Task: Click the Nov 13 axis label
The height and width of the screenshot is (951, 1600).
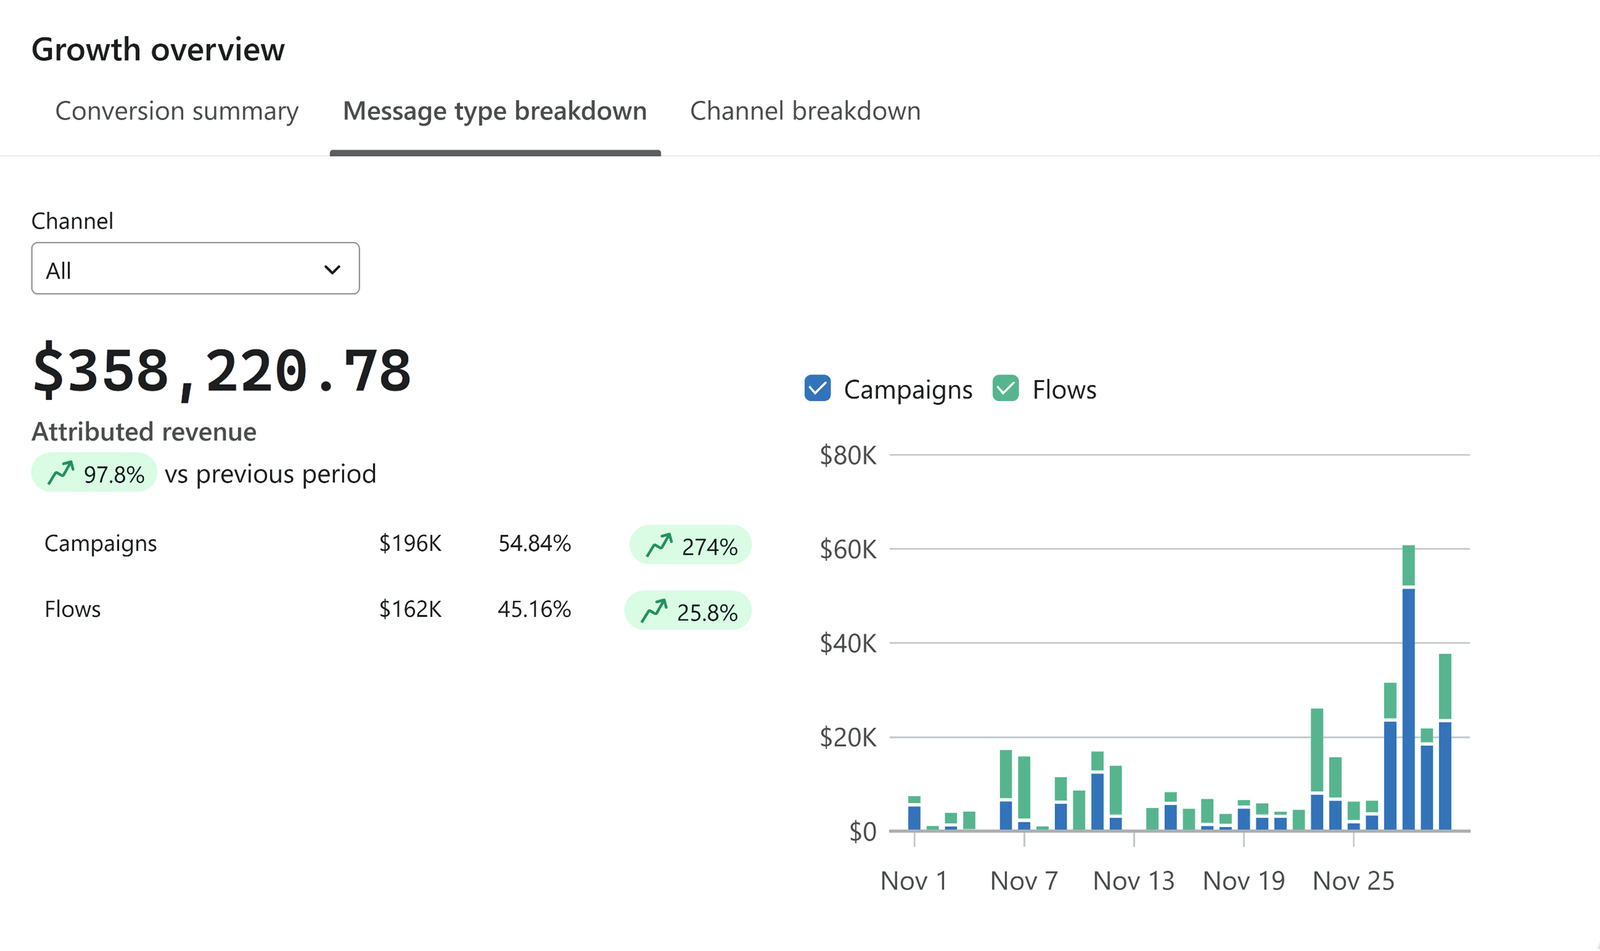Action: [1133, 881]
